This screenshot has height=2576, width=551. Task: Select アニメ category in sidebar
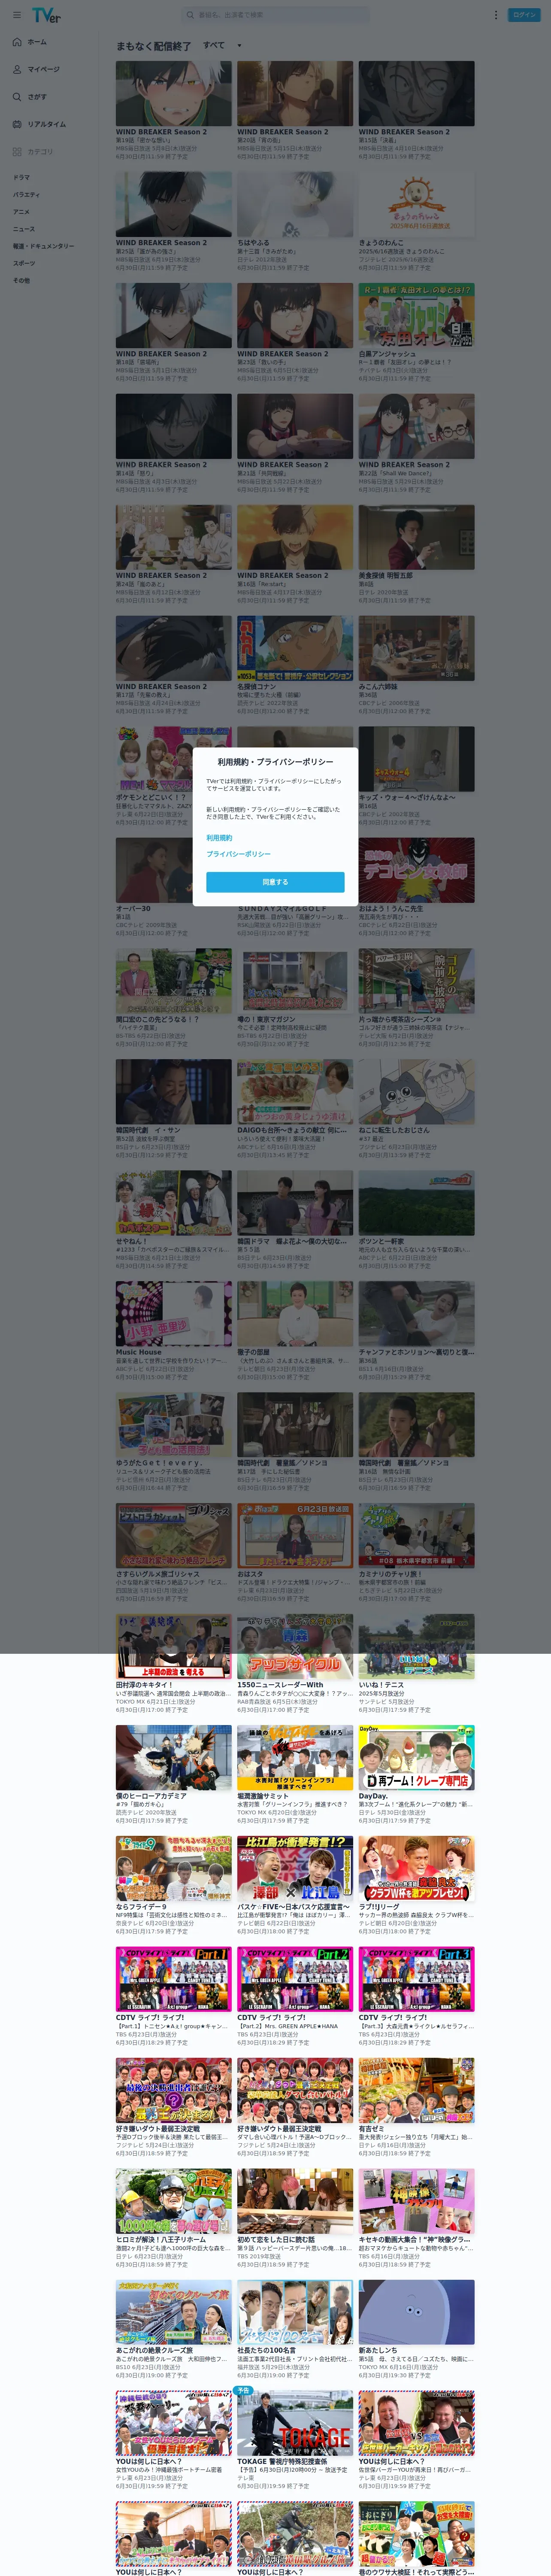(21, 212)
